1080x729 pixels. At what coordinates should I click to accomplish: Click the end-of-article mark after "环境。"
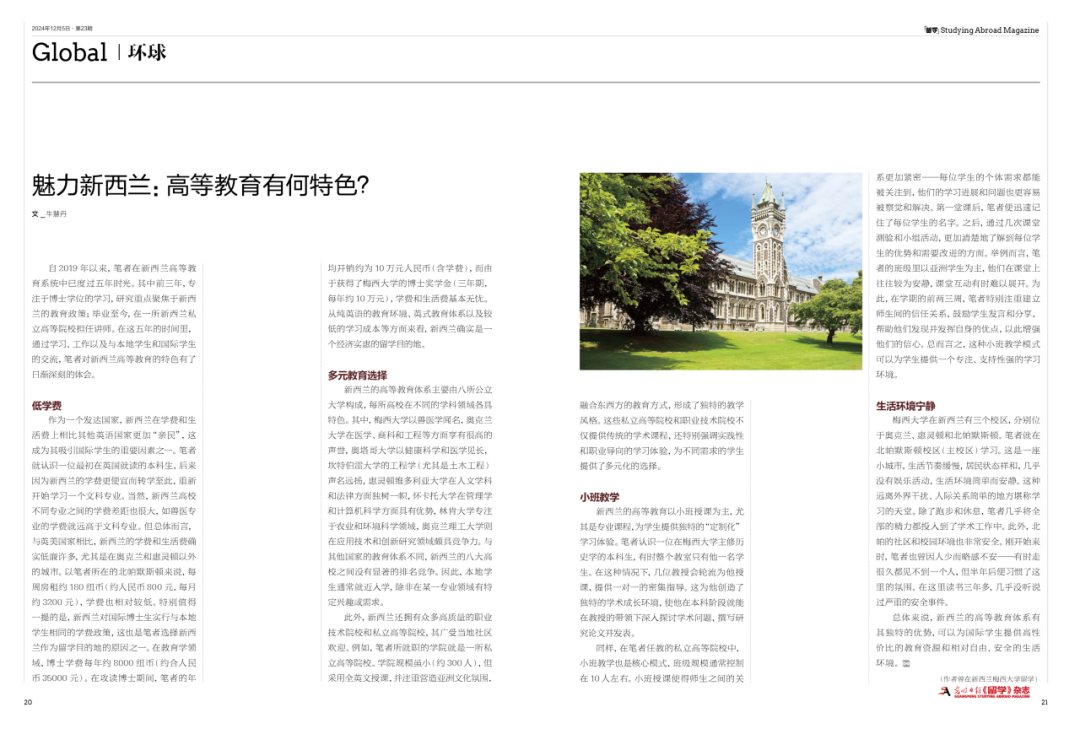906,663
